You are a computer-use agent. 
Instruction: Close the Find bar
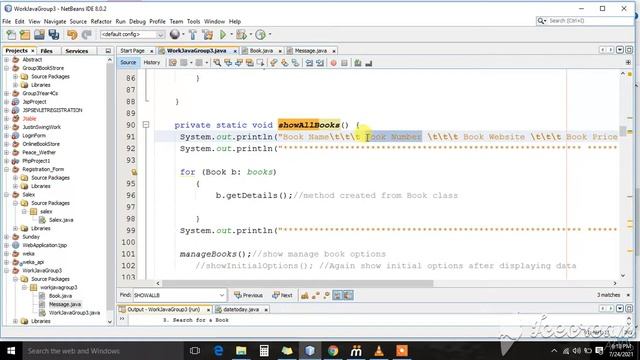[628, 295]
